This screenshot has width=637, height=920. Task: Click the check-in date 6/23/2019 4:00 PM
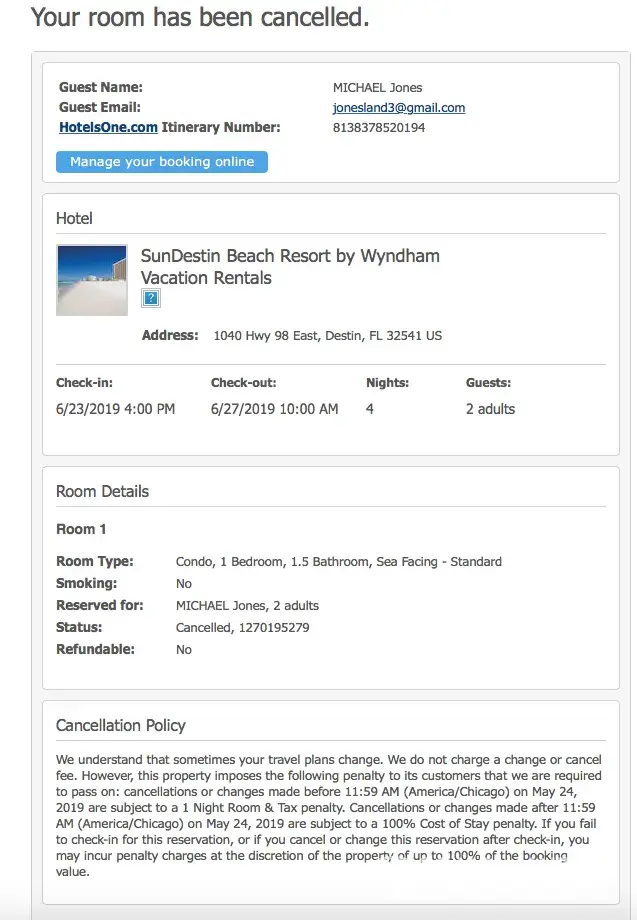(115, 409)
